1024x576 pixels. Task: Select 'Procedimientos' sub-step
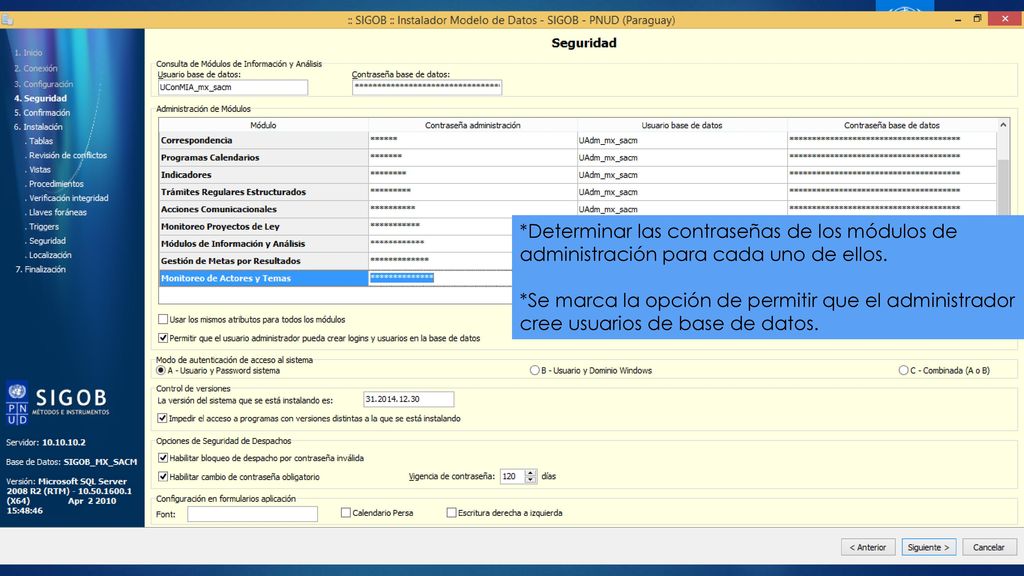pos(54,184)
